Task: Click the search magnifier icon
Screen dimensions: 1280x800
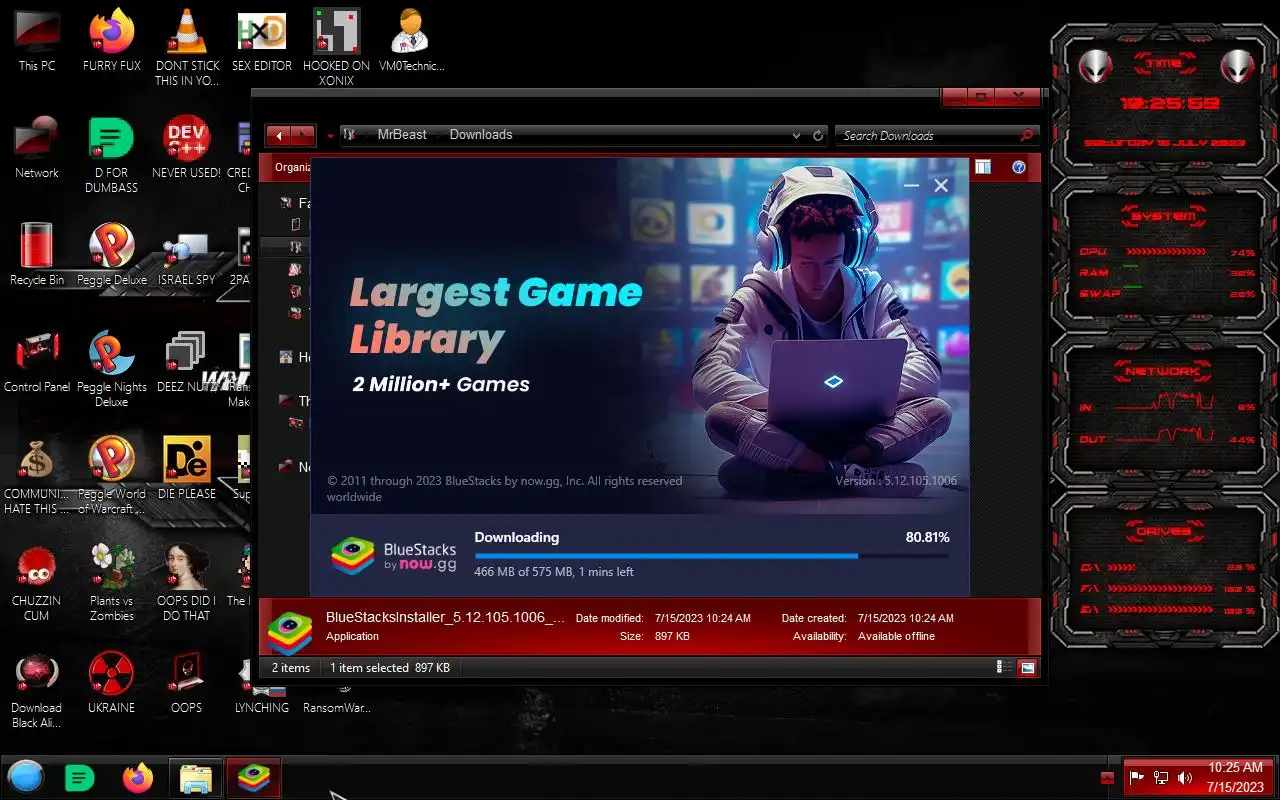Action: coord(1027,135)
